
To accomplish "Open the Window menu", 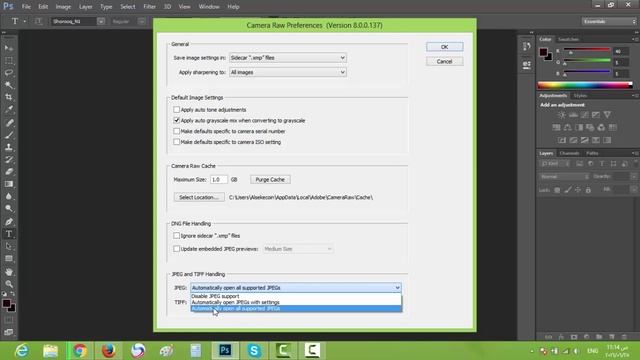I will pyautogui.click(x=209, y=7).
